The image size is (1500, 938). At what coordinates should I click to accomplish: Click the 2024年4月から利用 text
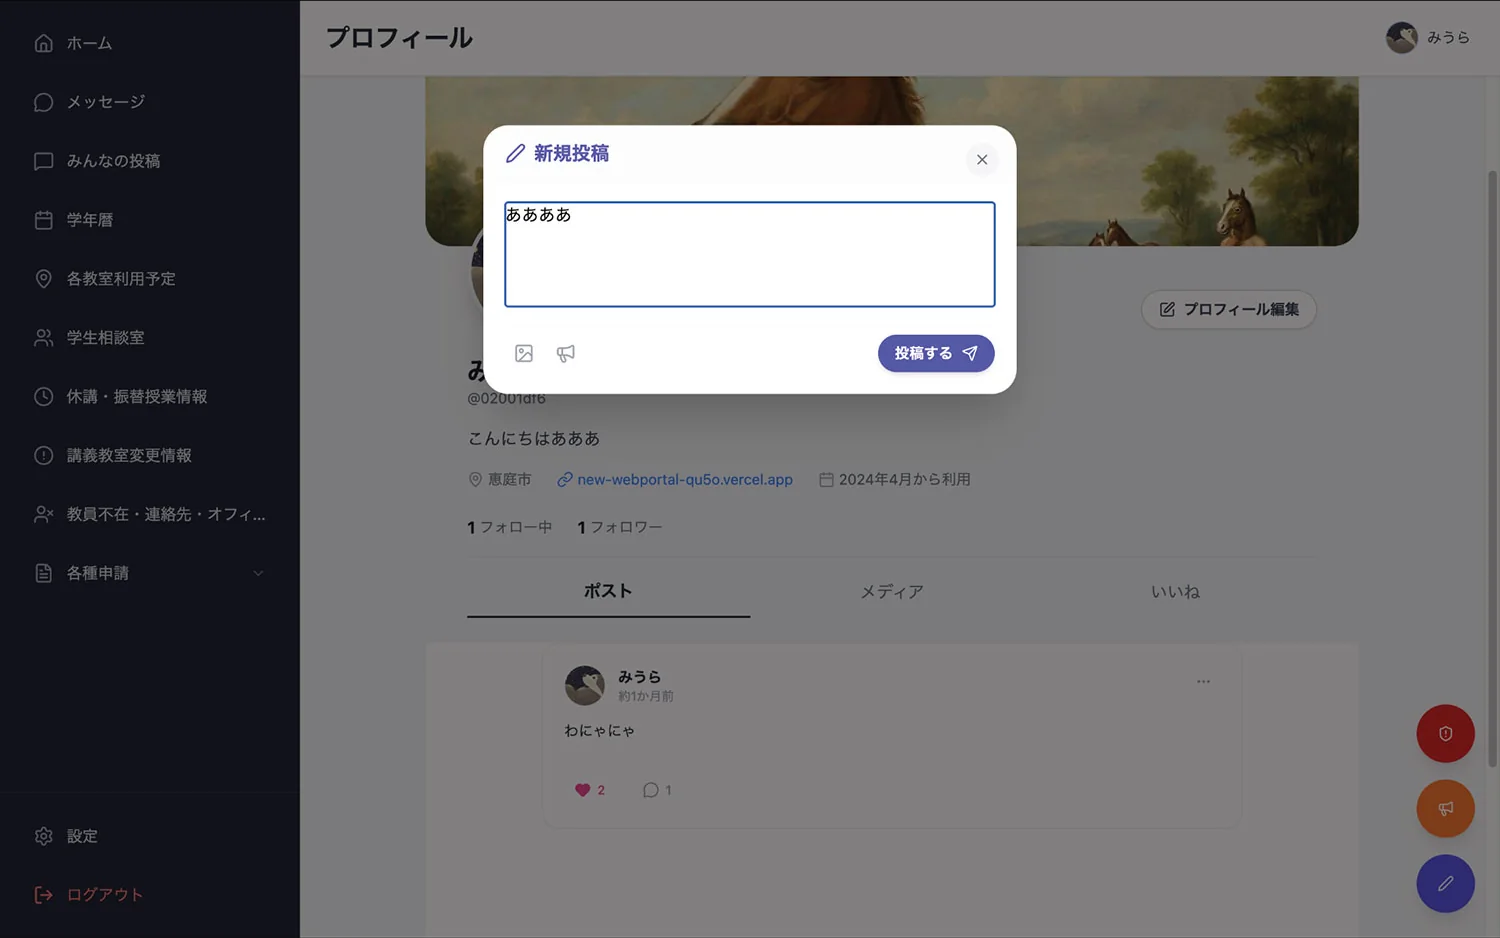point(905,480)
